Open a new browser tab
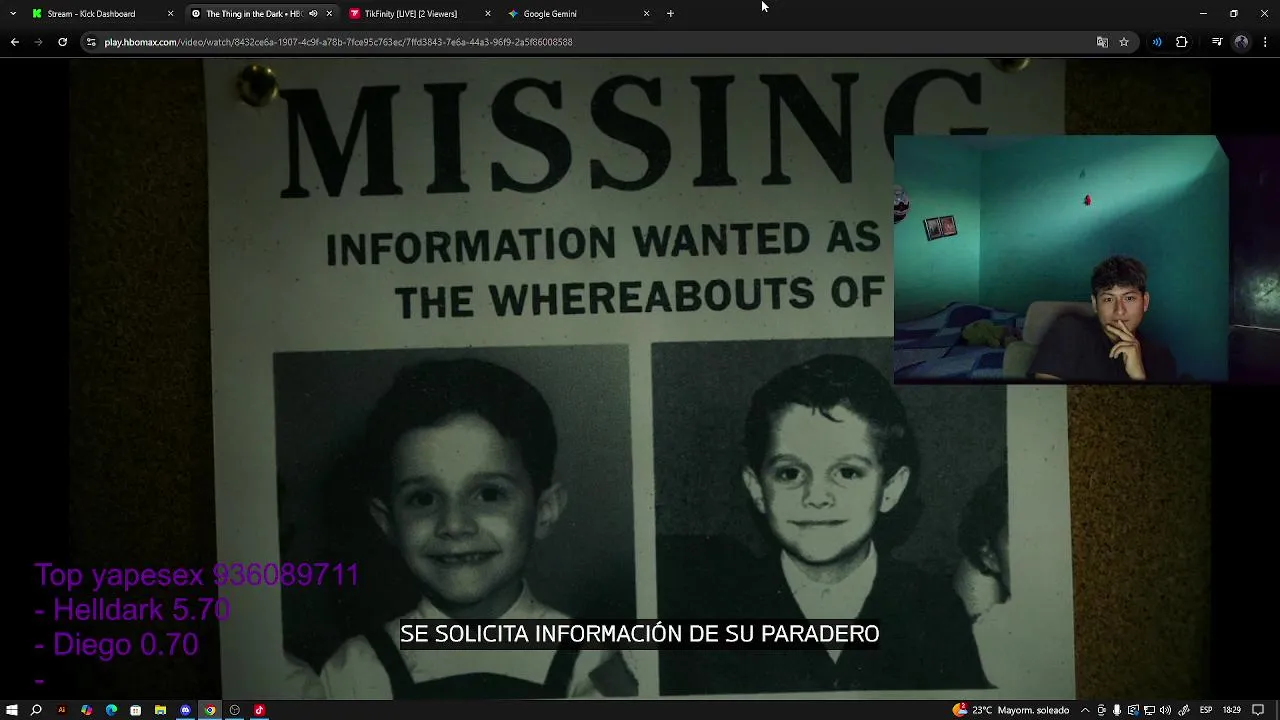1280x720 pixels. 670,14
